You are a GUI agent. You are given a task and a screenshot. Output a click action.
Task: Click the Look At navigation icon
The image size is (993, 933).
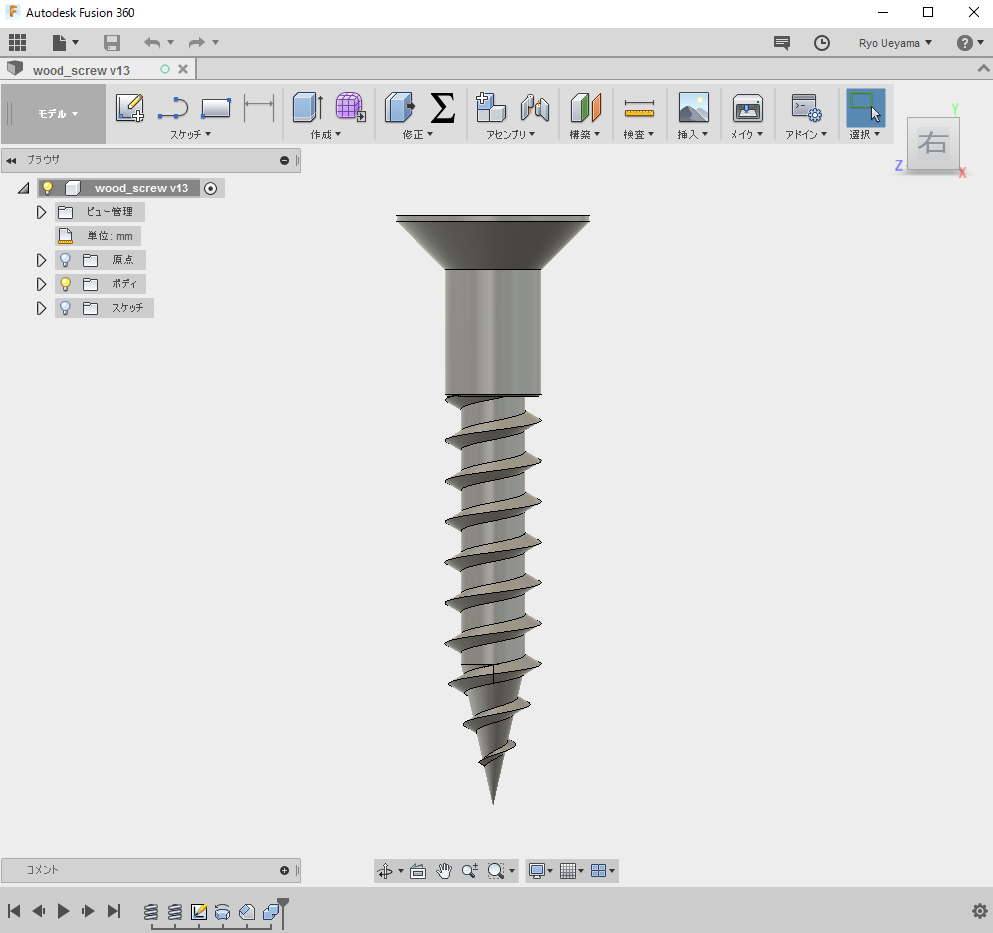coord(418,872)
